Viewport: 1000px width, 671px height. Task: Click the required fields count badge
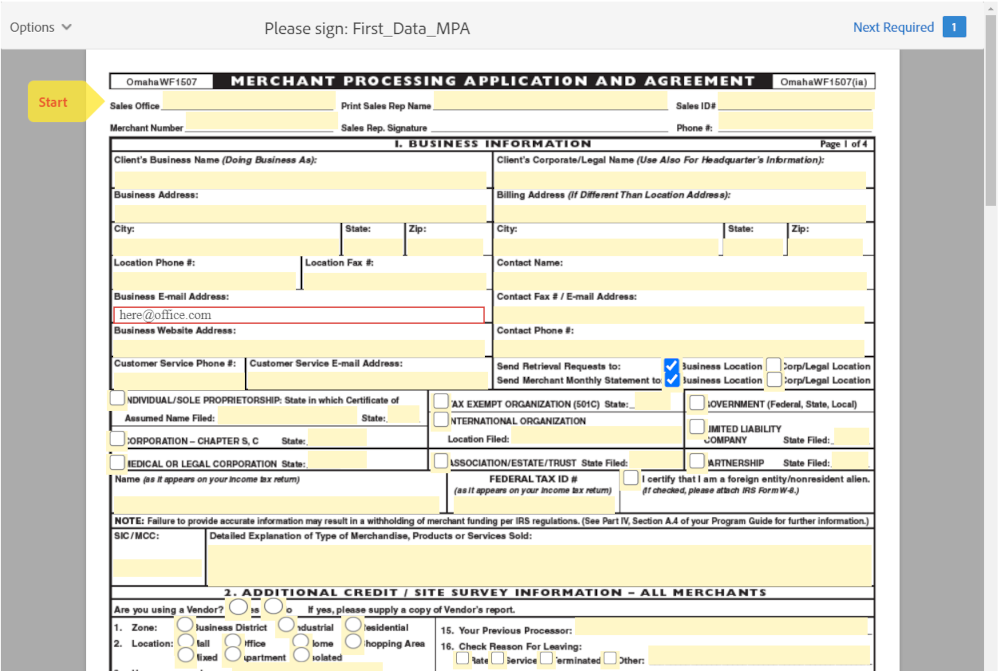point(954,27)
